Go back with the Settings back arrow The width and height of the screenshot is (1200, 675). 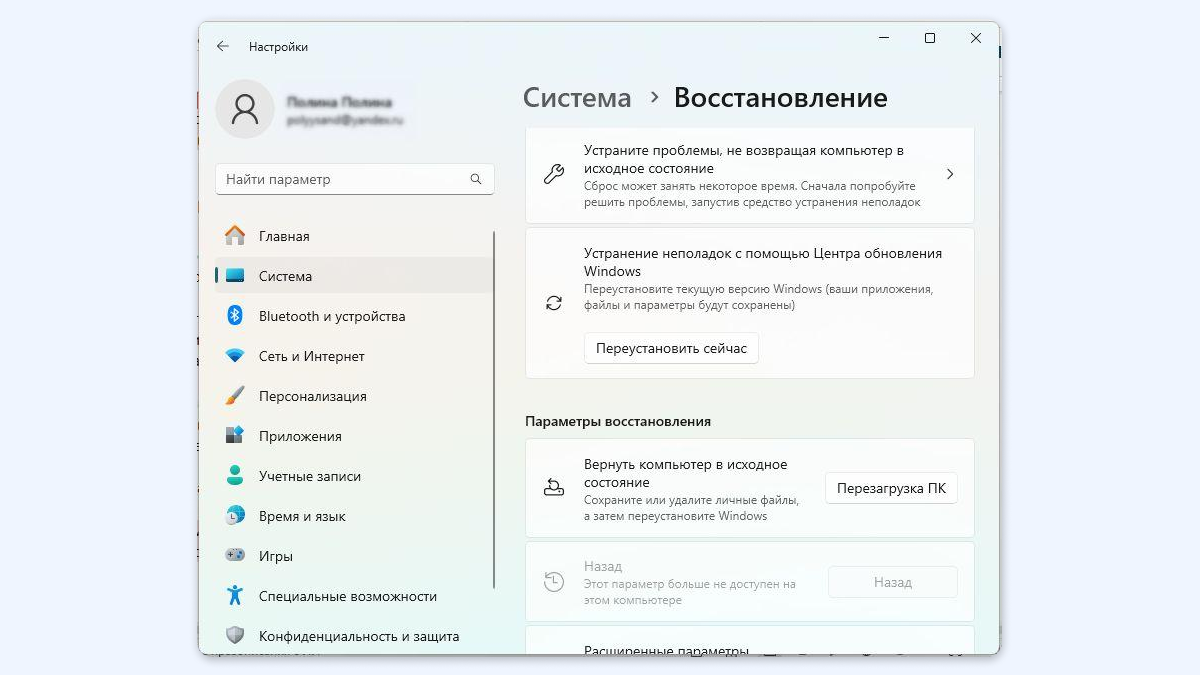[x=222, y=47]
